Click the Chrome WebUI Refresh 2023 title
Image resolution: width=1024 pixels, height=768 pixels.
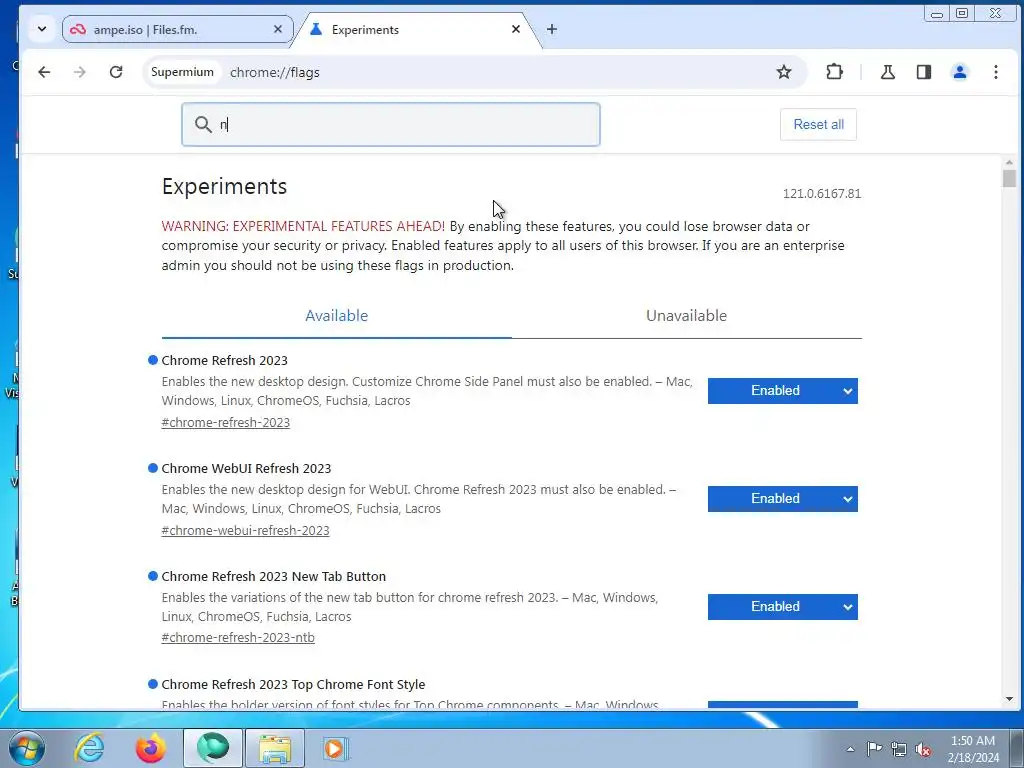coord(246,468)
